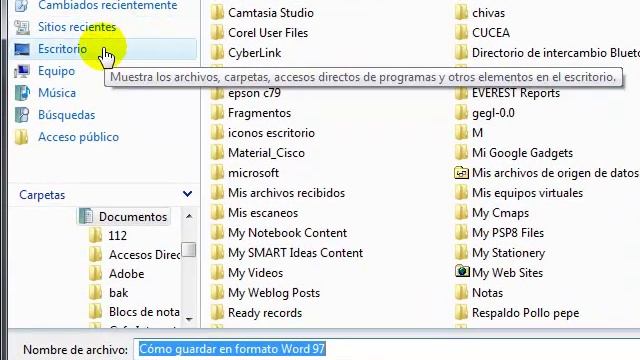Image resolution: width=640 pixels, height=360 pixels.
Task: Open Búsquedas in the sidebar
Action: tap(67, 115)
